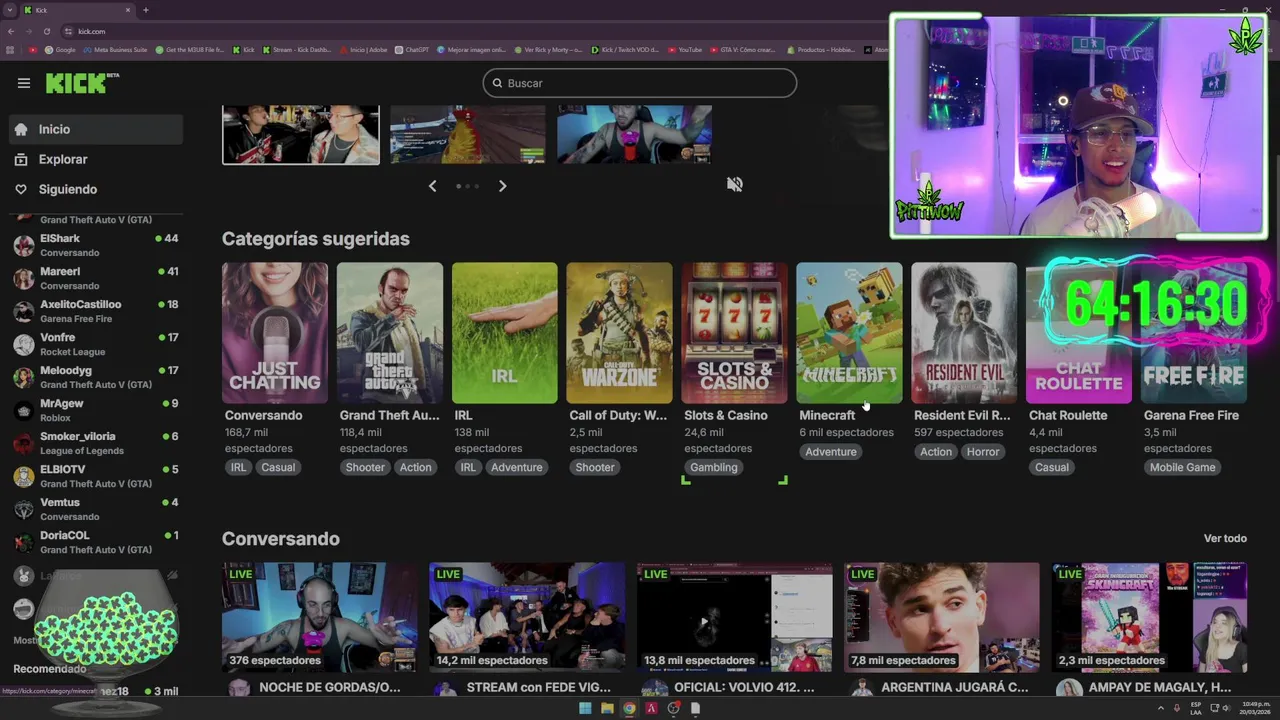Screen dimensions: 1280x720
Task: Open ElShark avatar in following list
Action: [x=24, y=245]
